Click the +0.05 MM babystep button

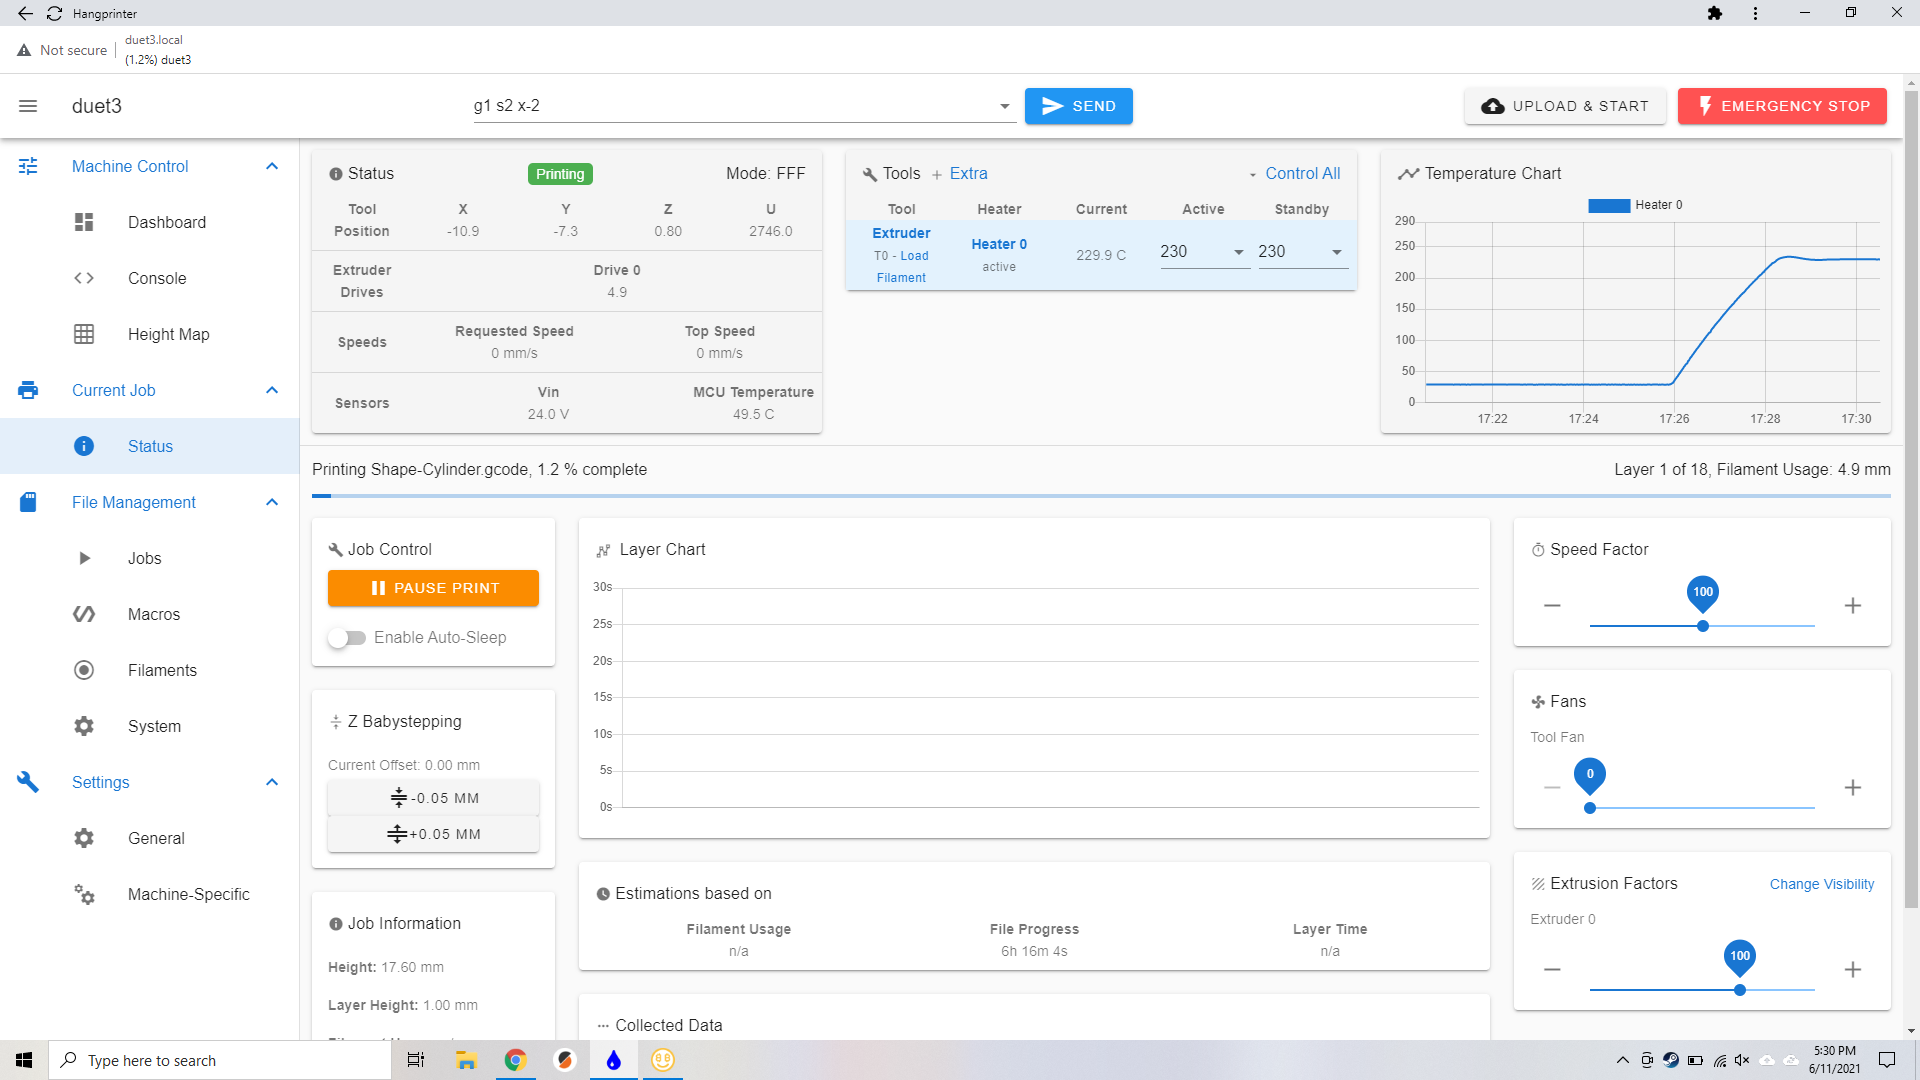[433, 834]
